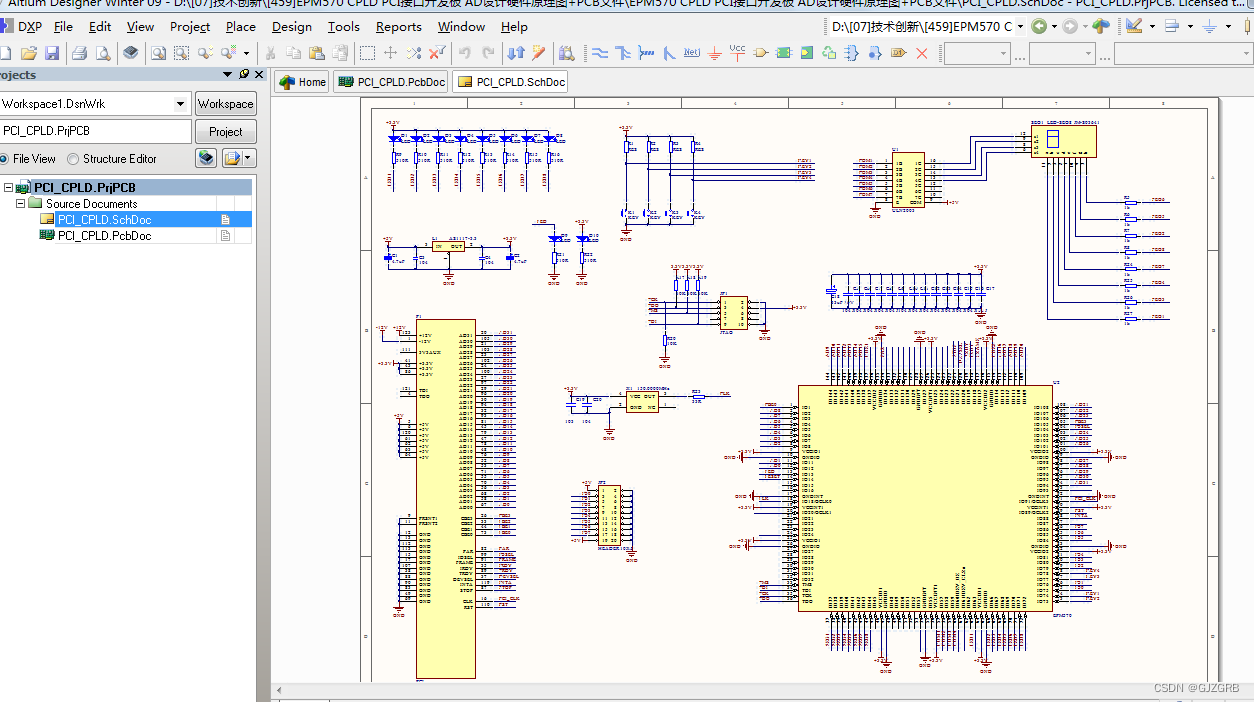
Task: Click the Save document toolbar icon
Action: 52,53
